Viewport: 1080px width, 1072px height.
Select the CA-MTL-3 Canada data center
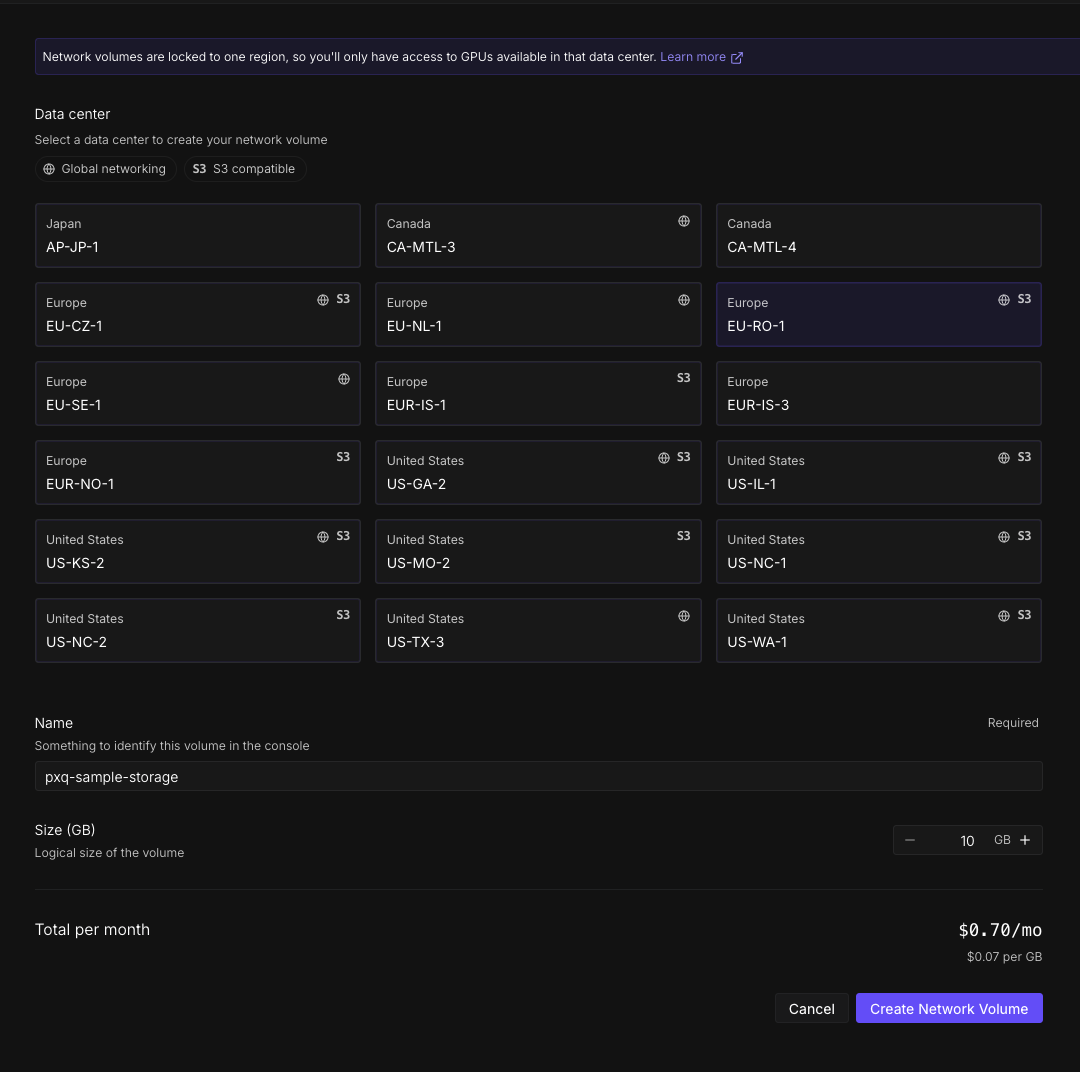coord(538,236)
